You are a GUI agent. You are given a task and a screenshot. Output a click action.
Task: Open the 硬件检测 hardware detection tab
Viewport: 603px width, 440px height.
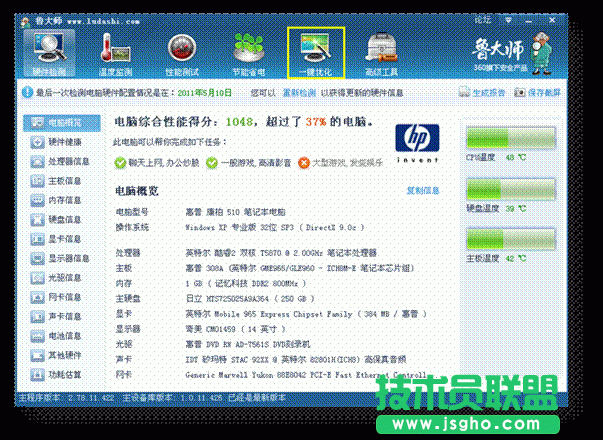pos(49,54)
